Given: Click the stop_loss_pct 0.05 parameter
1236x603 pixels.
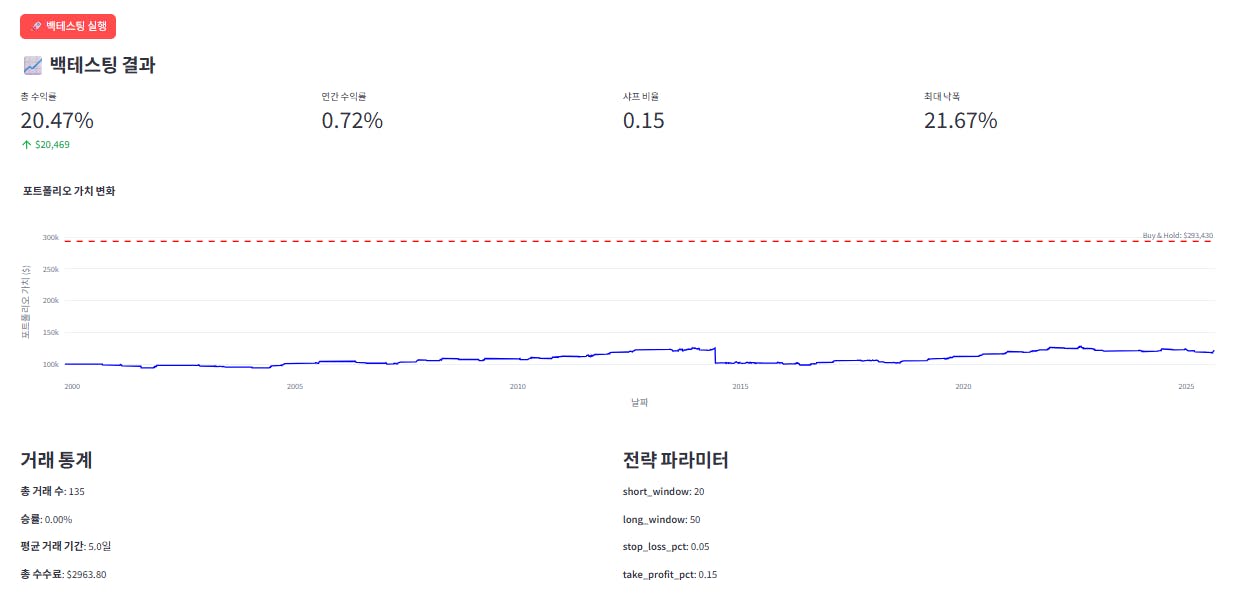Looking at the screenshot, I should coord(666,547).
